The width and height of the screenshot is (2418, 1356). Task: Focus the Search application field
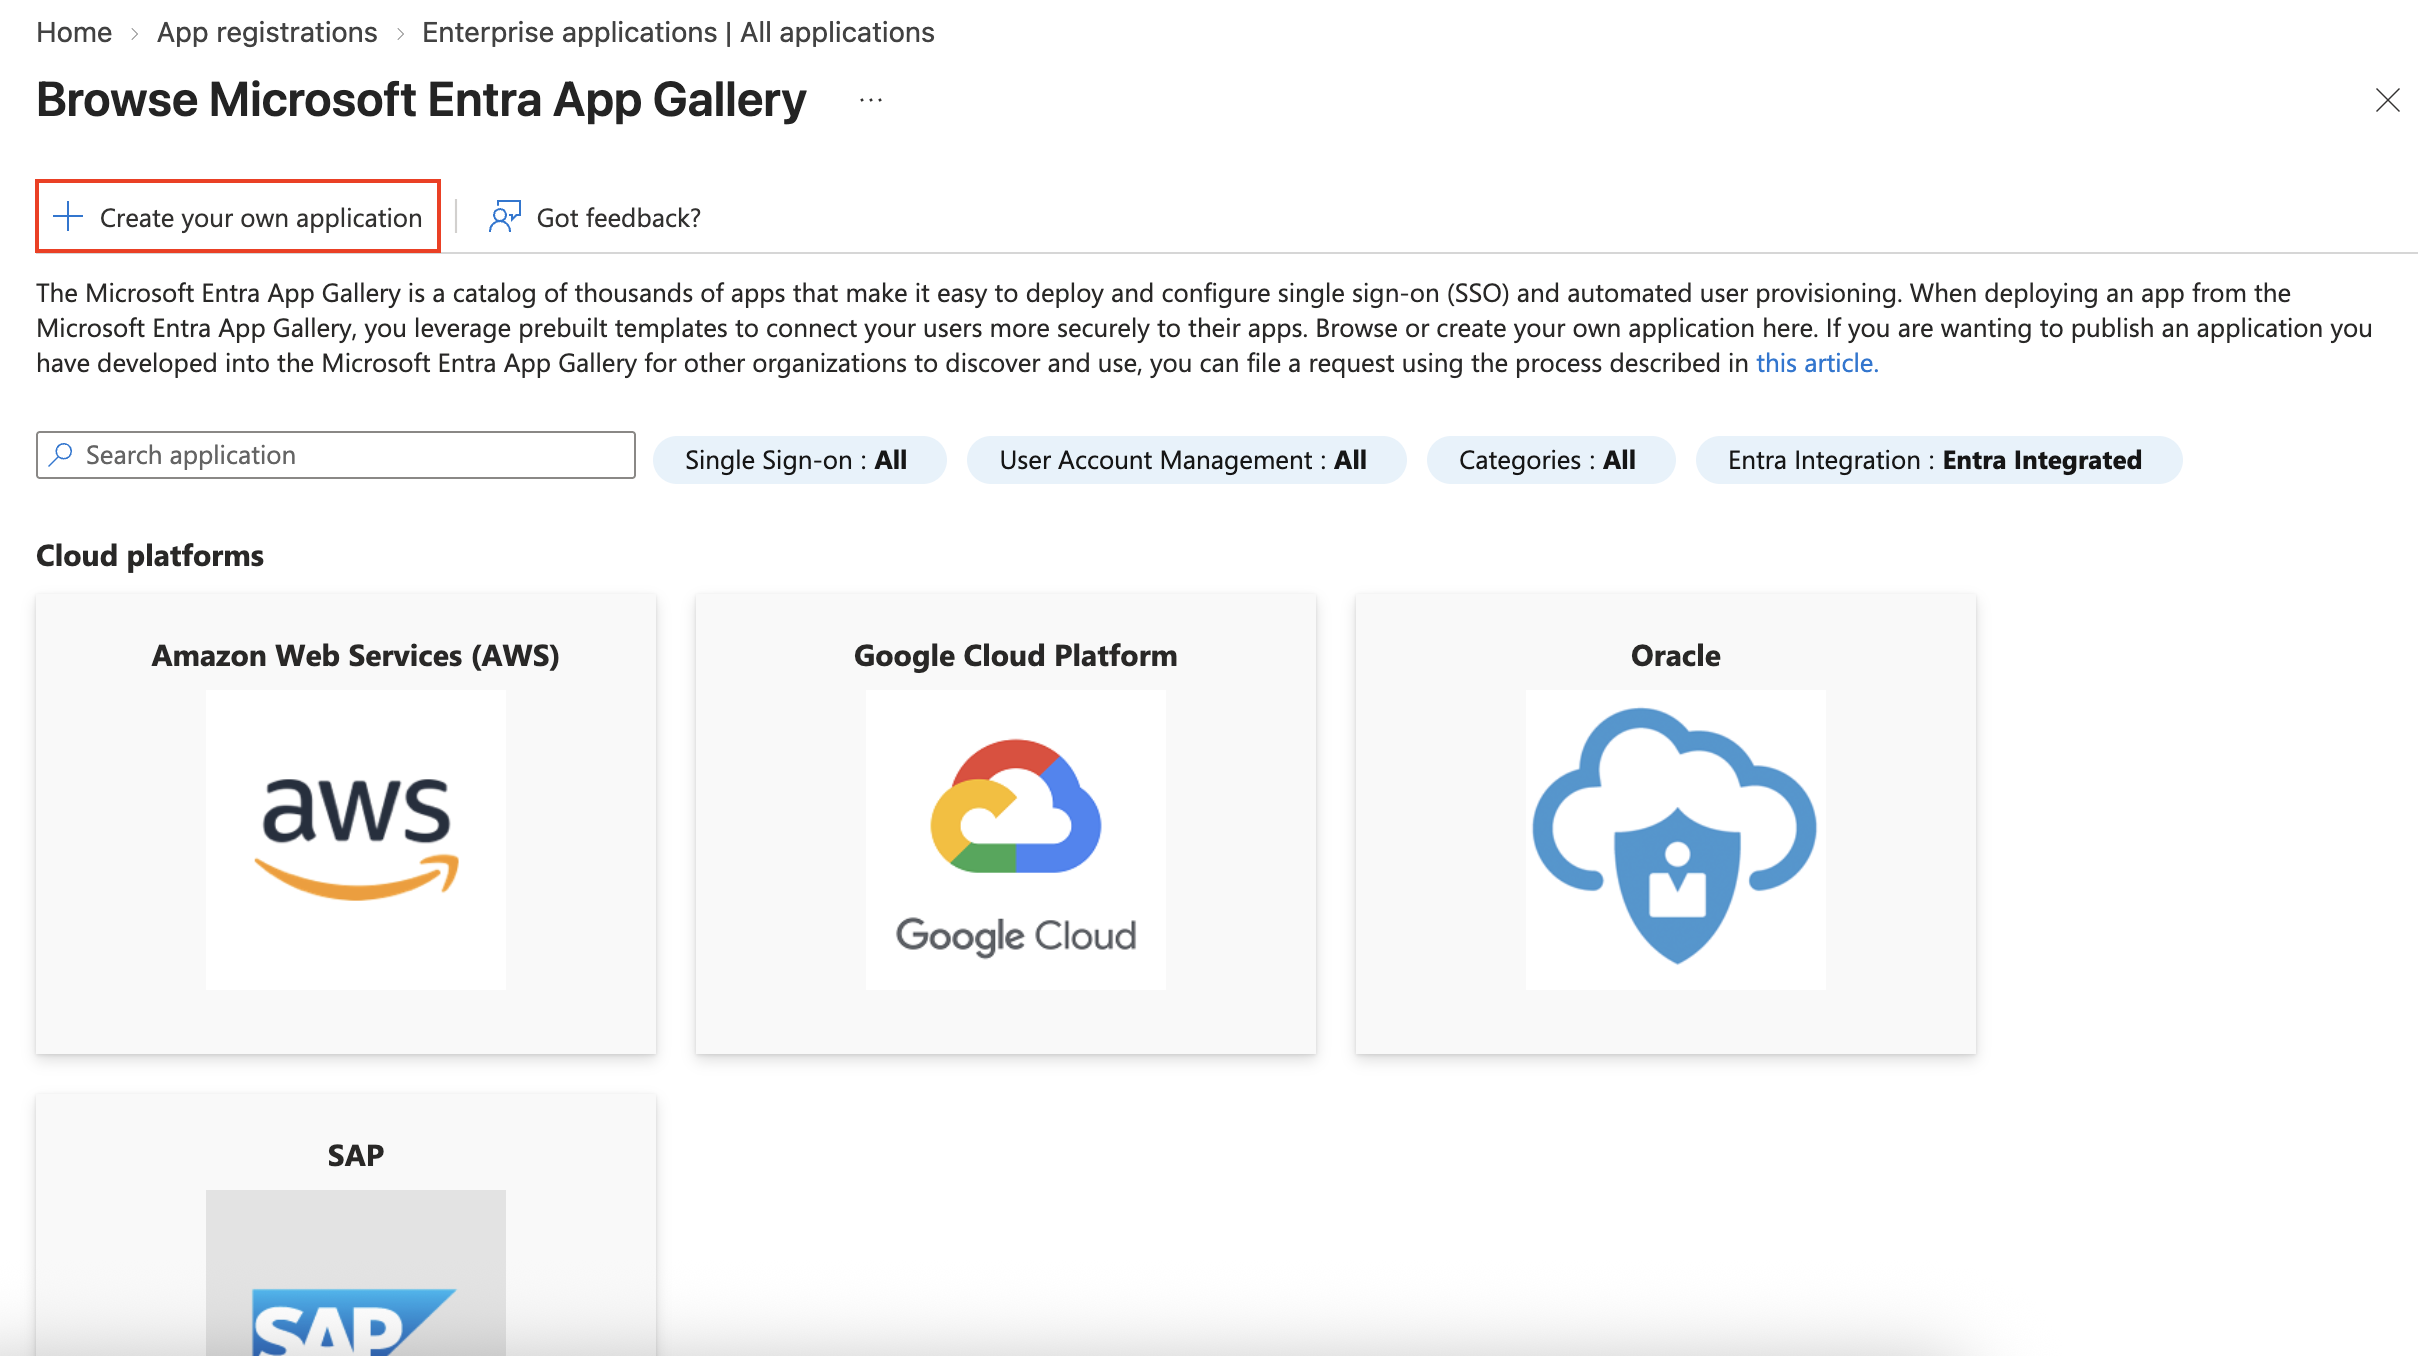coord(336,455)
